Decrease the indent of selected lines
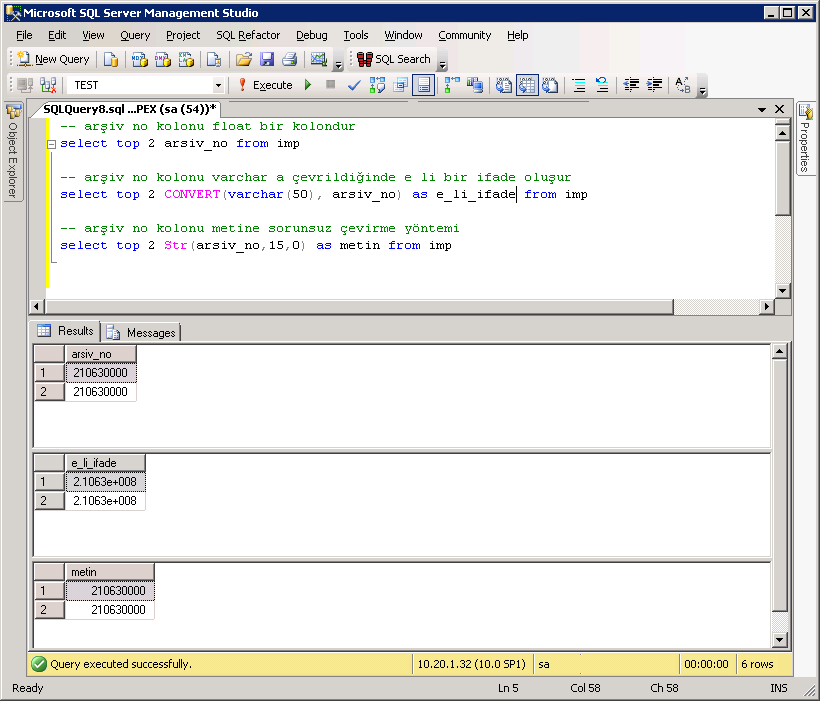The height and width of the screenshot is (701, 820). tap(631, 85)
